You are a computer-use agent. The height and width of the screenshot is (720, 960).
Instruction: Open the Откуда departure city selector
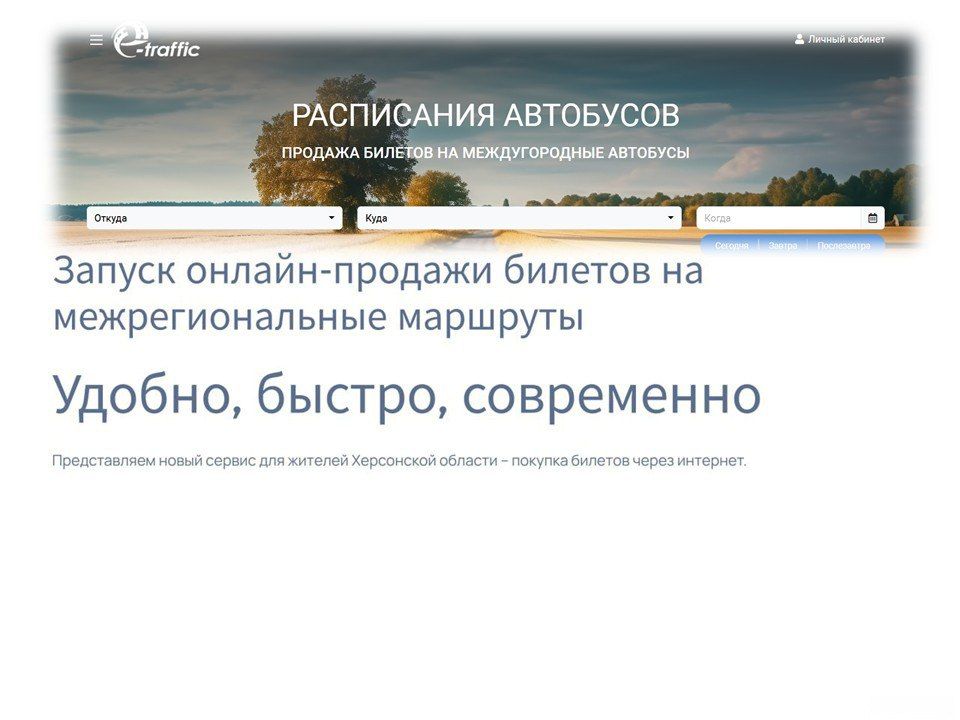tap(200, 217)
